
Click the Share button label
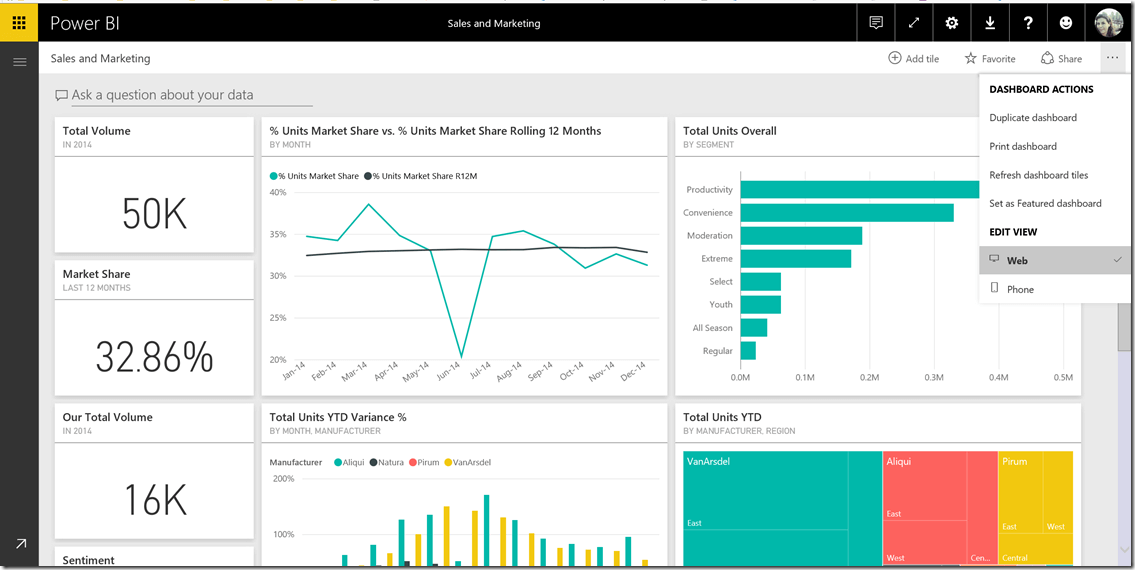click(1070, 59)
